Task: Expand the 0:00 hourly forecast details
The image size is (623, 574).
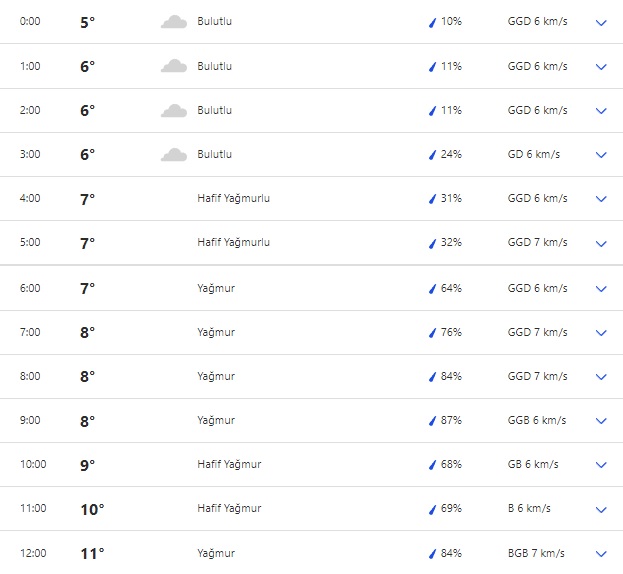Action: coord(601,22)
